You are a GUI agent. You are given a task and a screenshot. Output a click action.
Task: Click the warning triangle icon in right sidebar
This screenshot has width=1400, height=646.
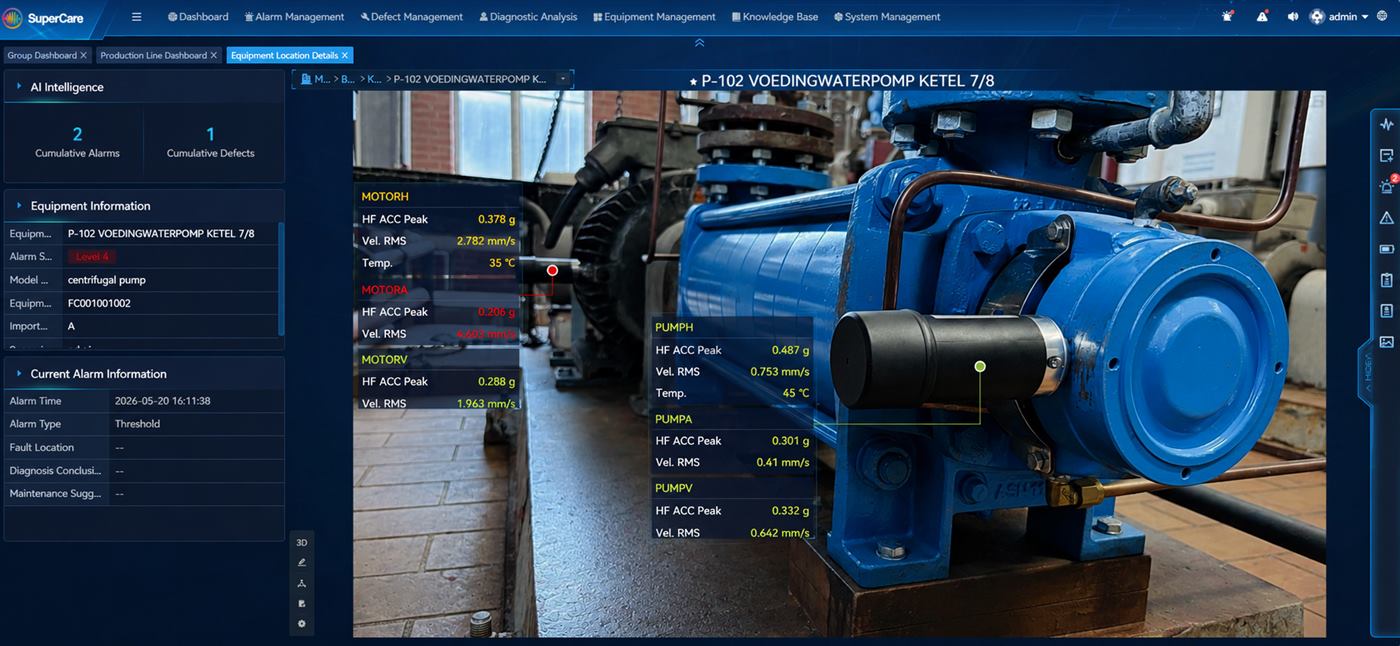pos(1386,218)
